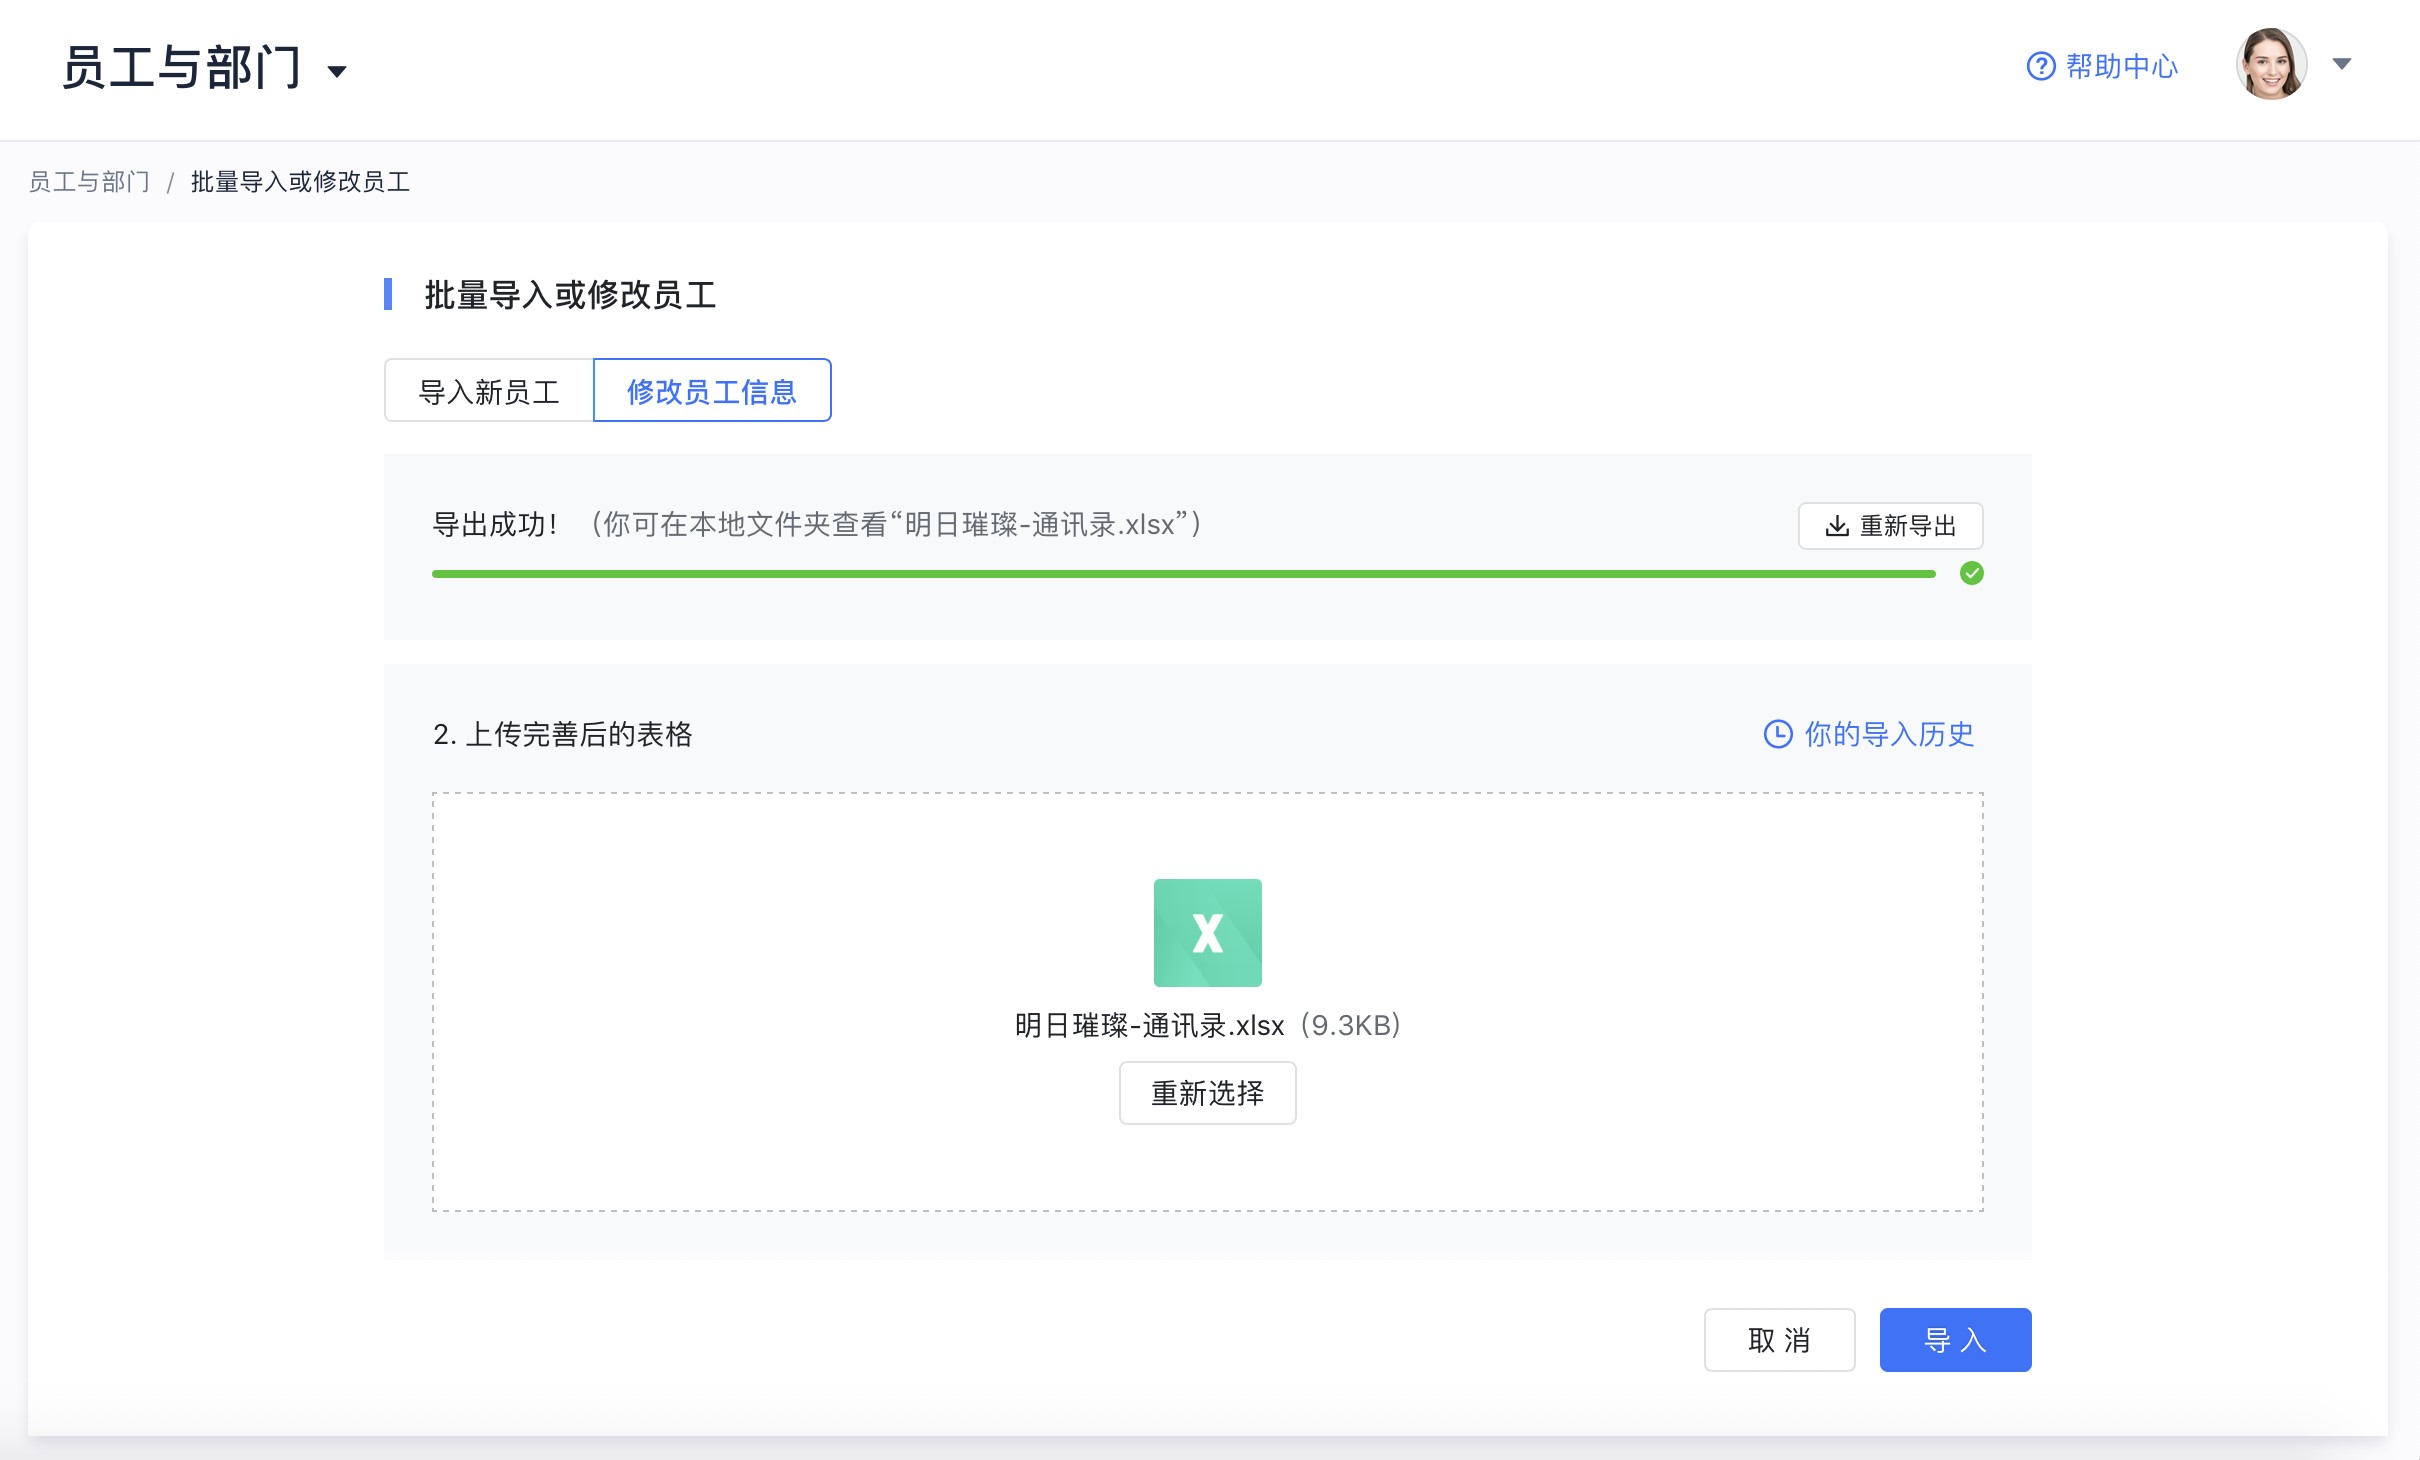Click the help center question mark icon
Viewport: 2420px width, 1460px height.
pos(2040,66)
